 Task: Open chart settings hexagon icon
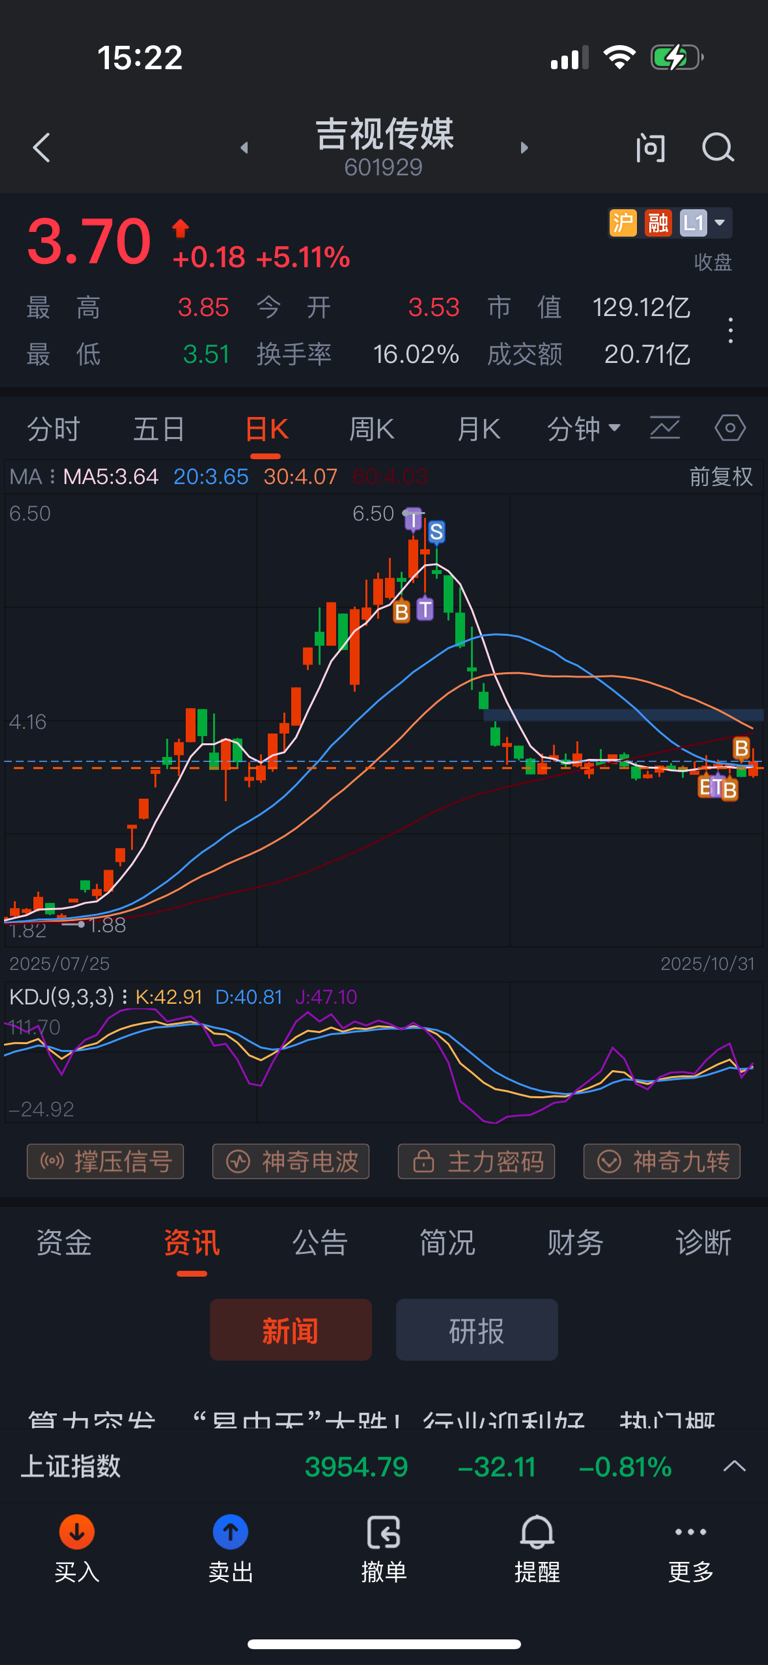click(730, 428)
